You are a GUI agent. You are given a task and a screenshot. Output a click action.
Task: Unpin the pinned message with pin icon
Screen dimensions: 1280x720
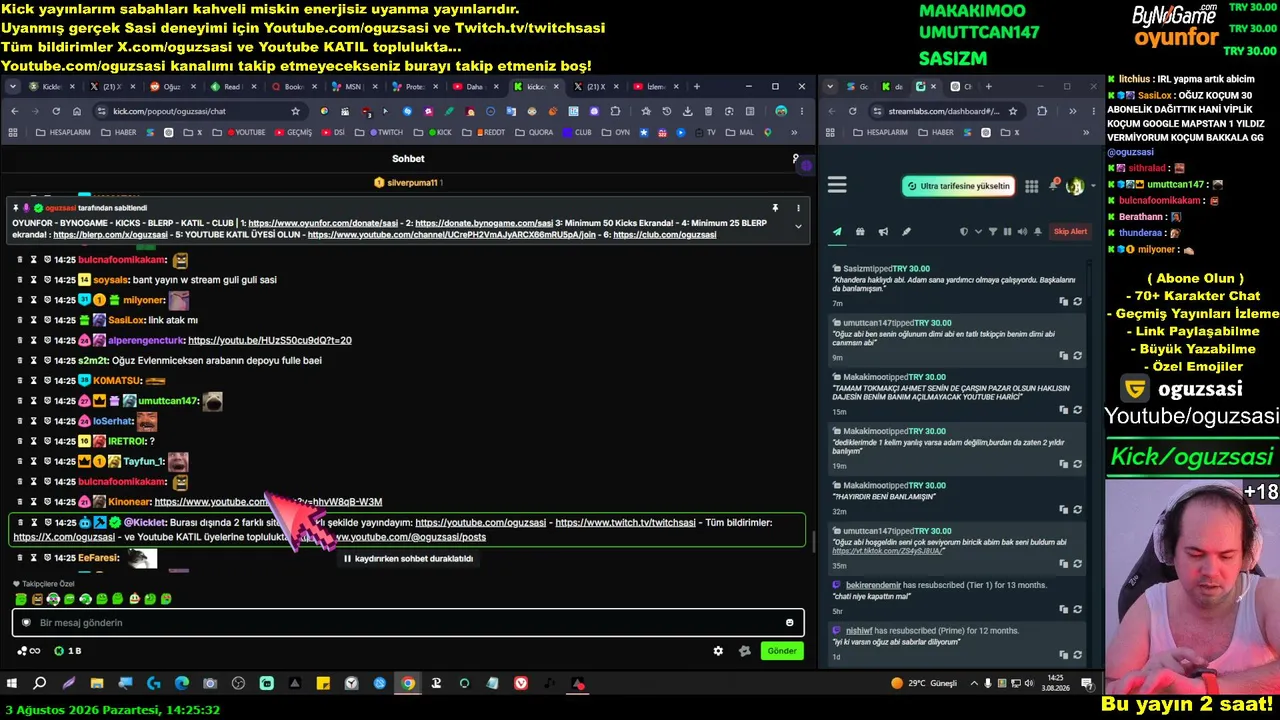[x=775, y=208]
